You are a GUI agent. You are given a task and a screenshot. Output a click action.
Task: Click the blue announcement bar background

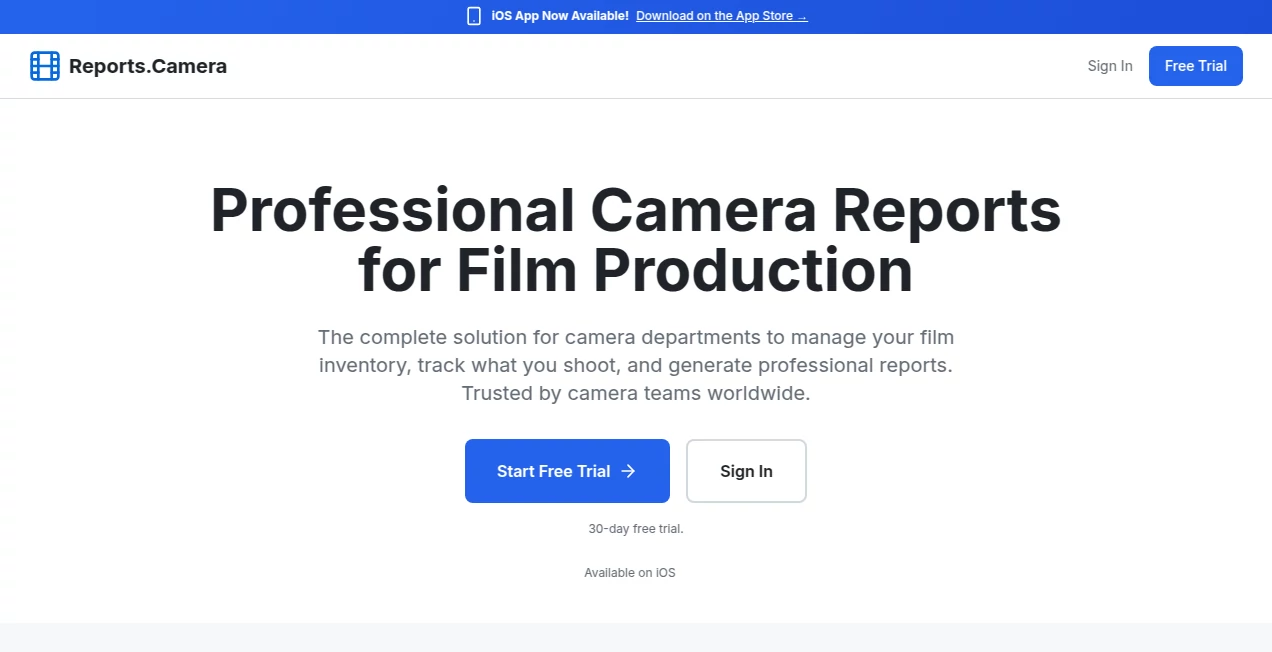(200, 16)
